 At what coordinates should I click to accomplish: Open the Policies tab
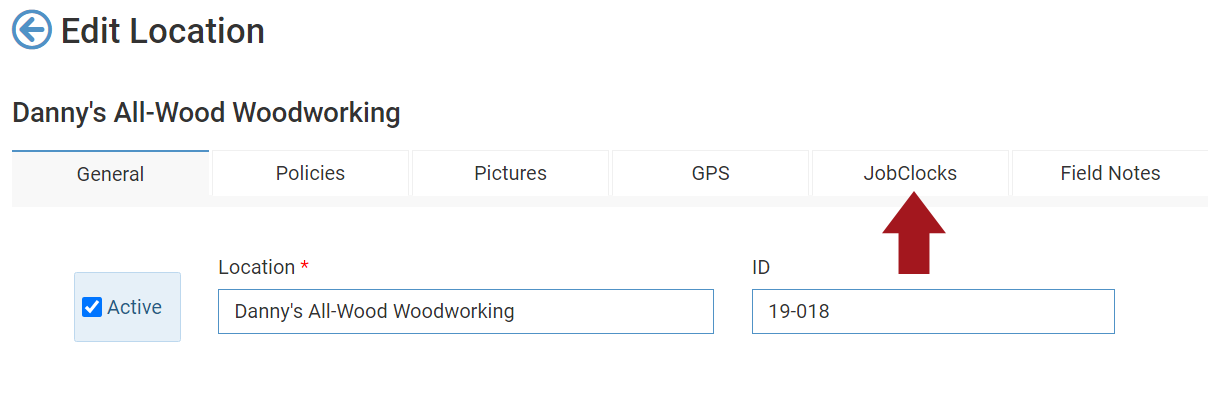click(310, 173)
